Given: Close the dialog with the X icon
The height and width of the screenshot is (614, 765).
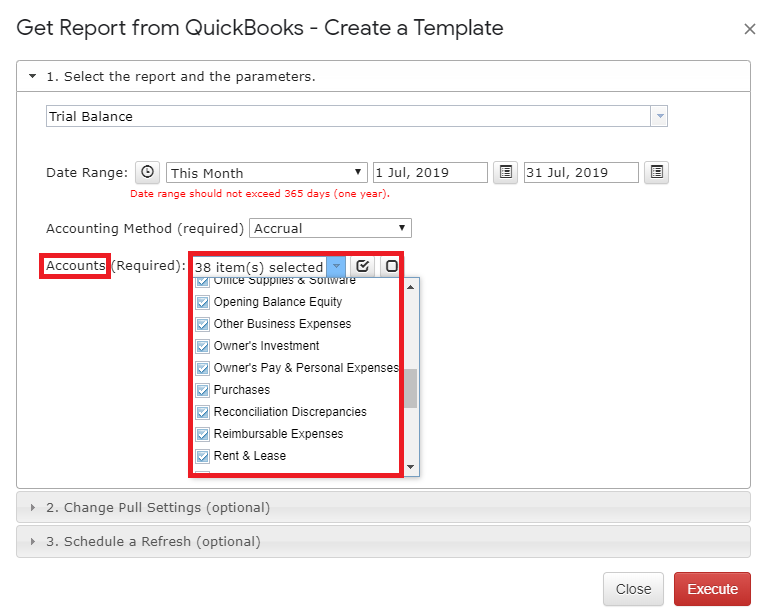Looking at the screenshot, I should (749, 29).
